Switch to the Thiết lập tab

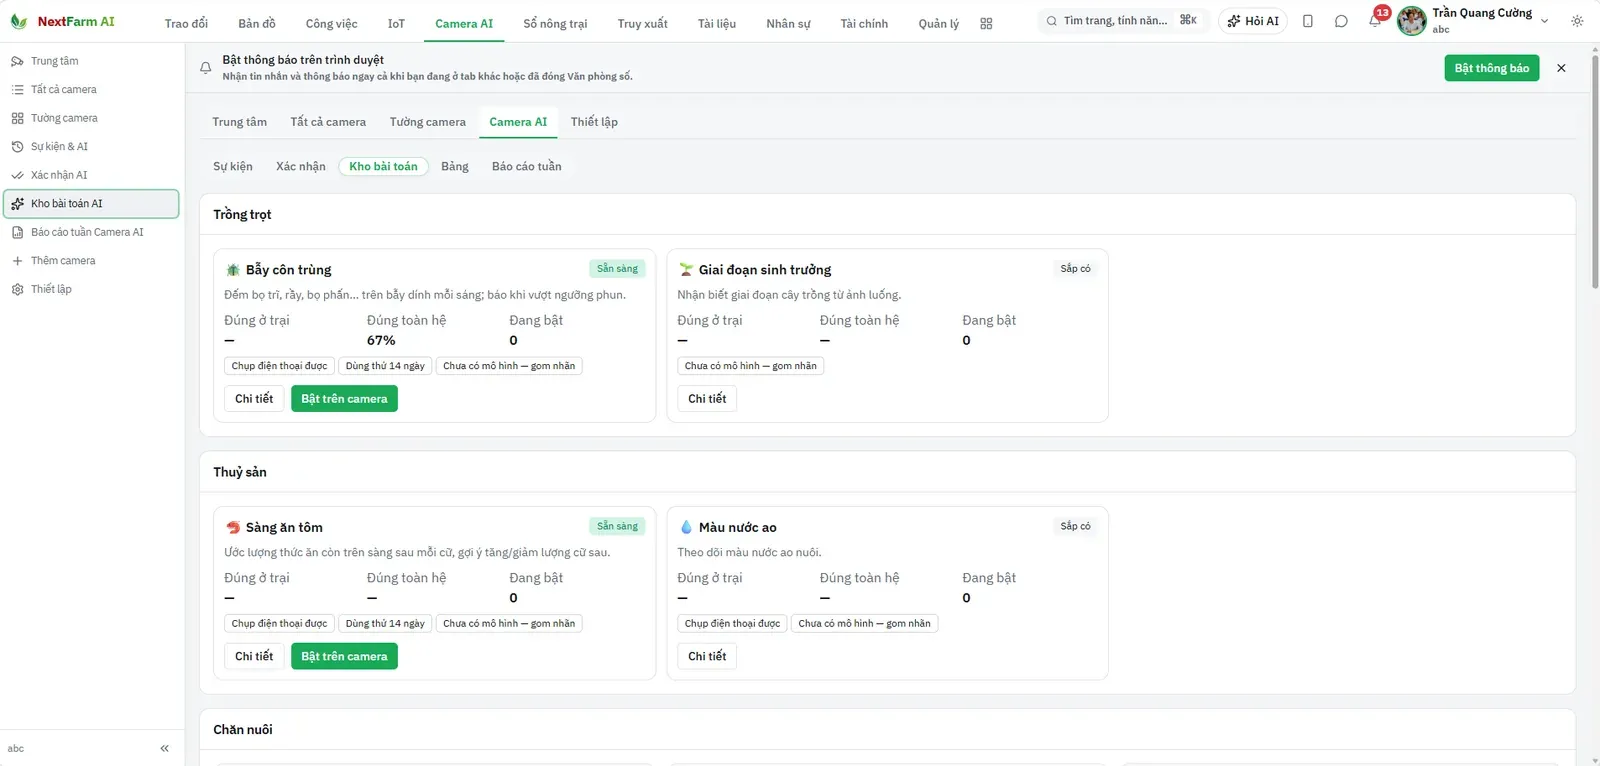[x=594, y=122]
